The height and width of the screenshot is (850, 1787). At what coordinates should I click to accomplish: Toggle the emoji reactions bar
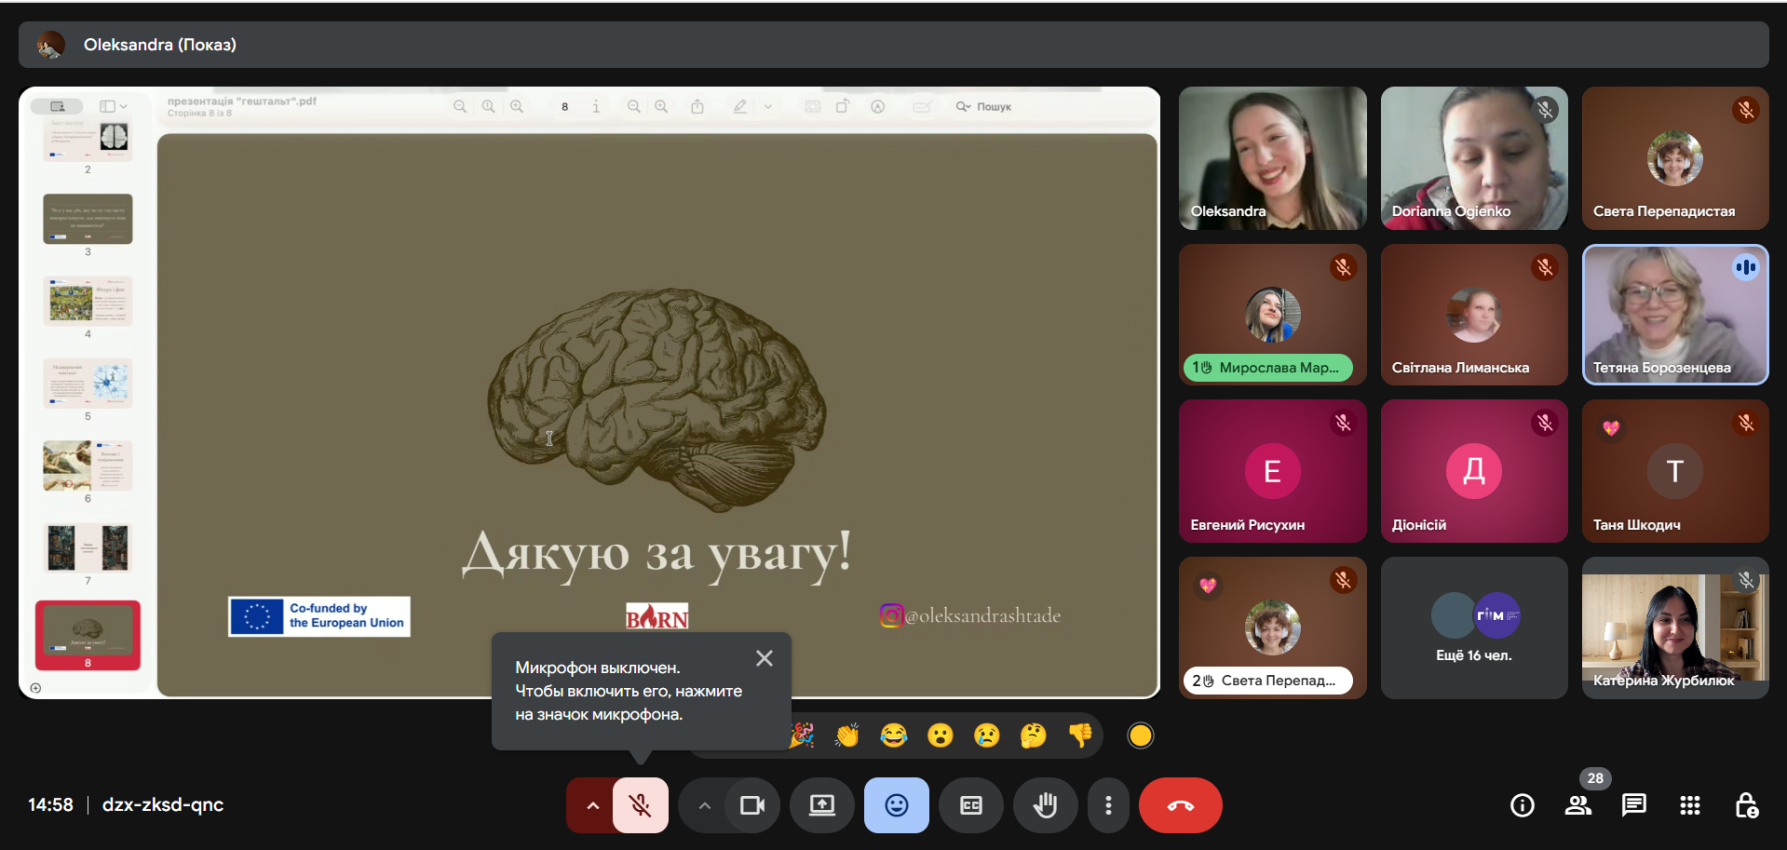point(896,805)
